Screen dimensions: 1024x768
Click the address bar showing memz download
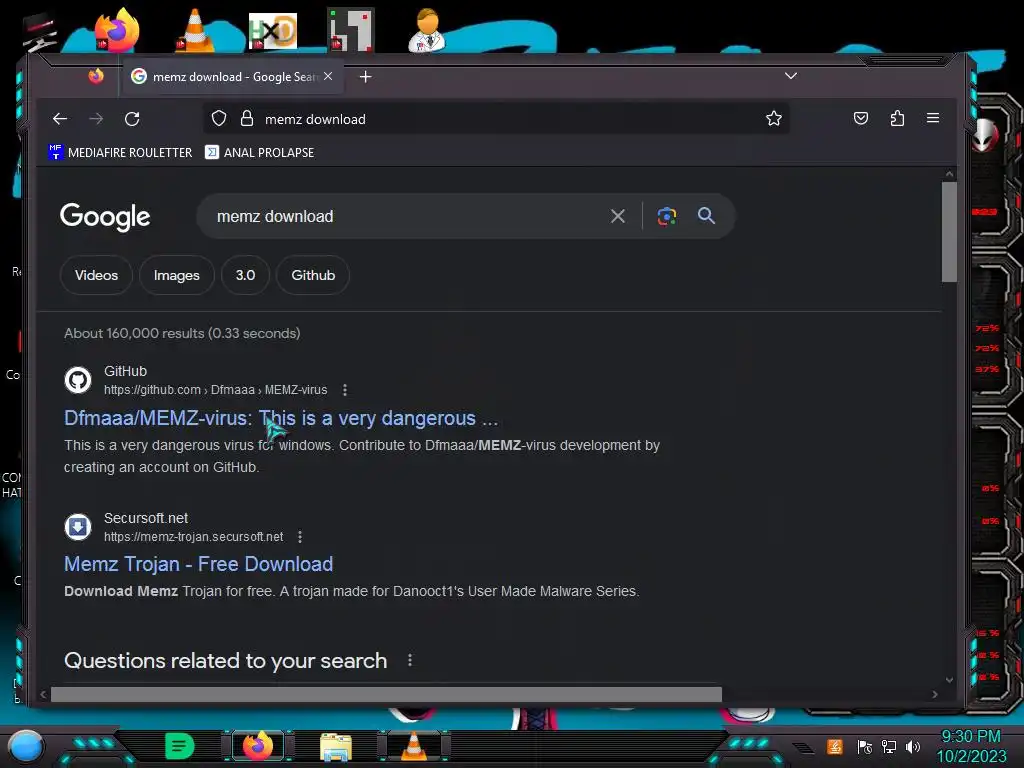[x=496, y=119]
